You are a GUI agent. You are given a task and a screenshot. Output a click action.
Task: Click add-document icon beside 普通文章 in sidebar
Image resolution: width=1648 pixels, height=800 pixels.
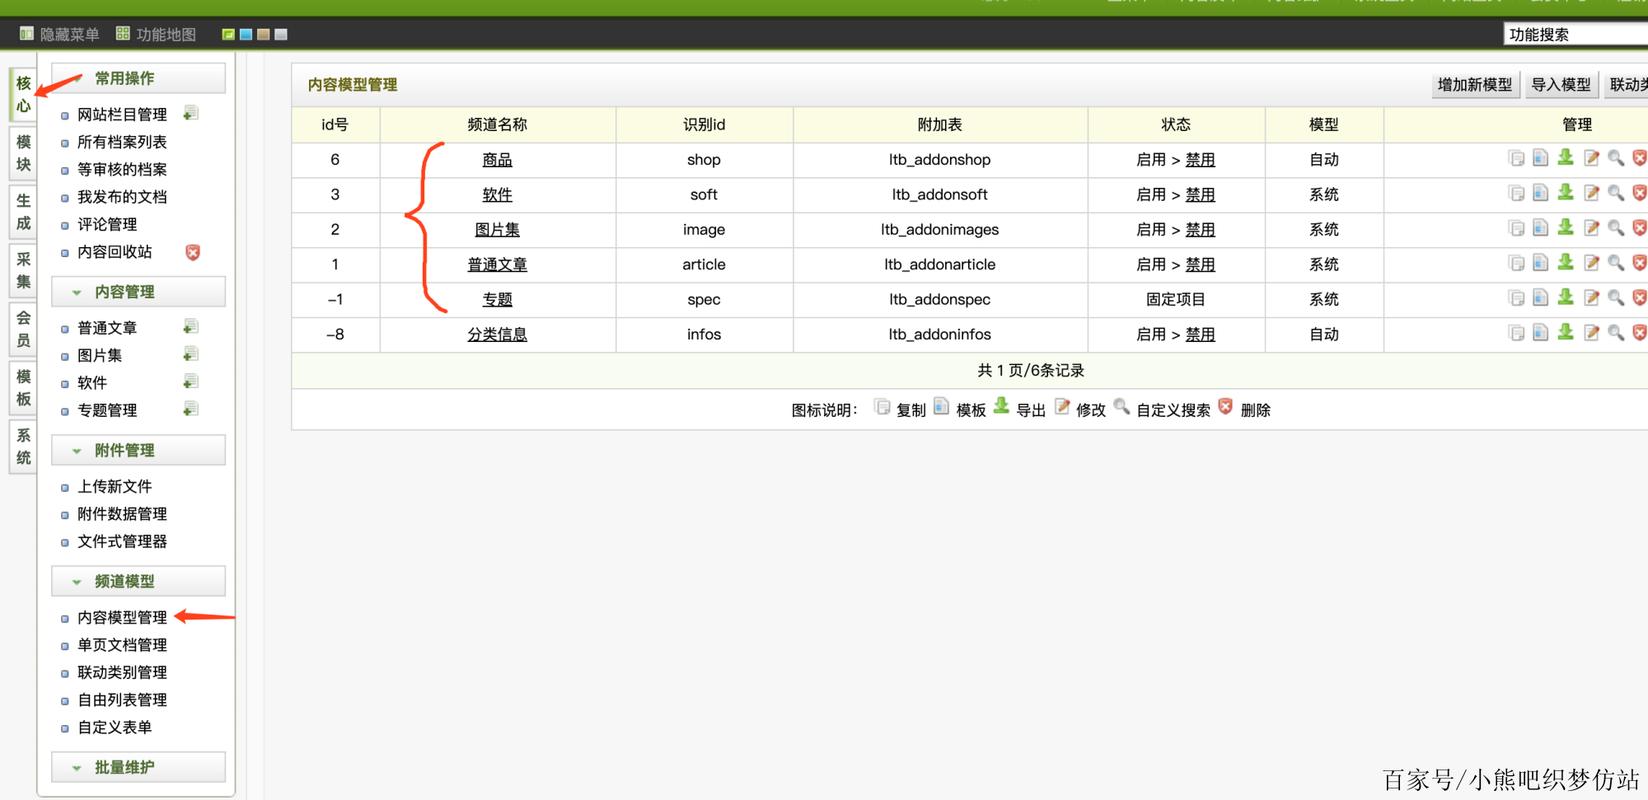click(191, 327)
